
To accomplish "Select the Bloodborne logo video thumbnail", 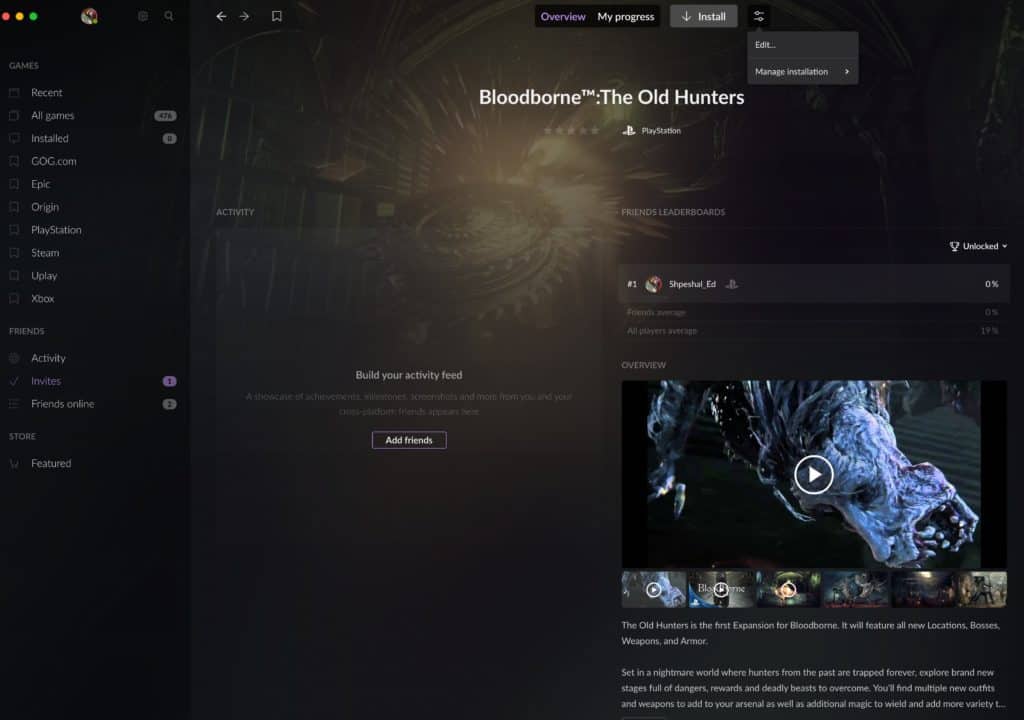I will tap(721, 589).
